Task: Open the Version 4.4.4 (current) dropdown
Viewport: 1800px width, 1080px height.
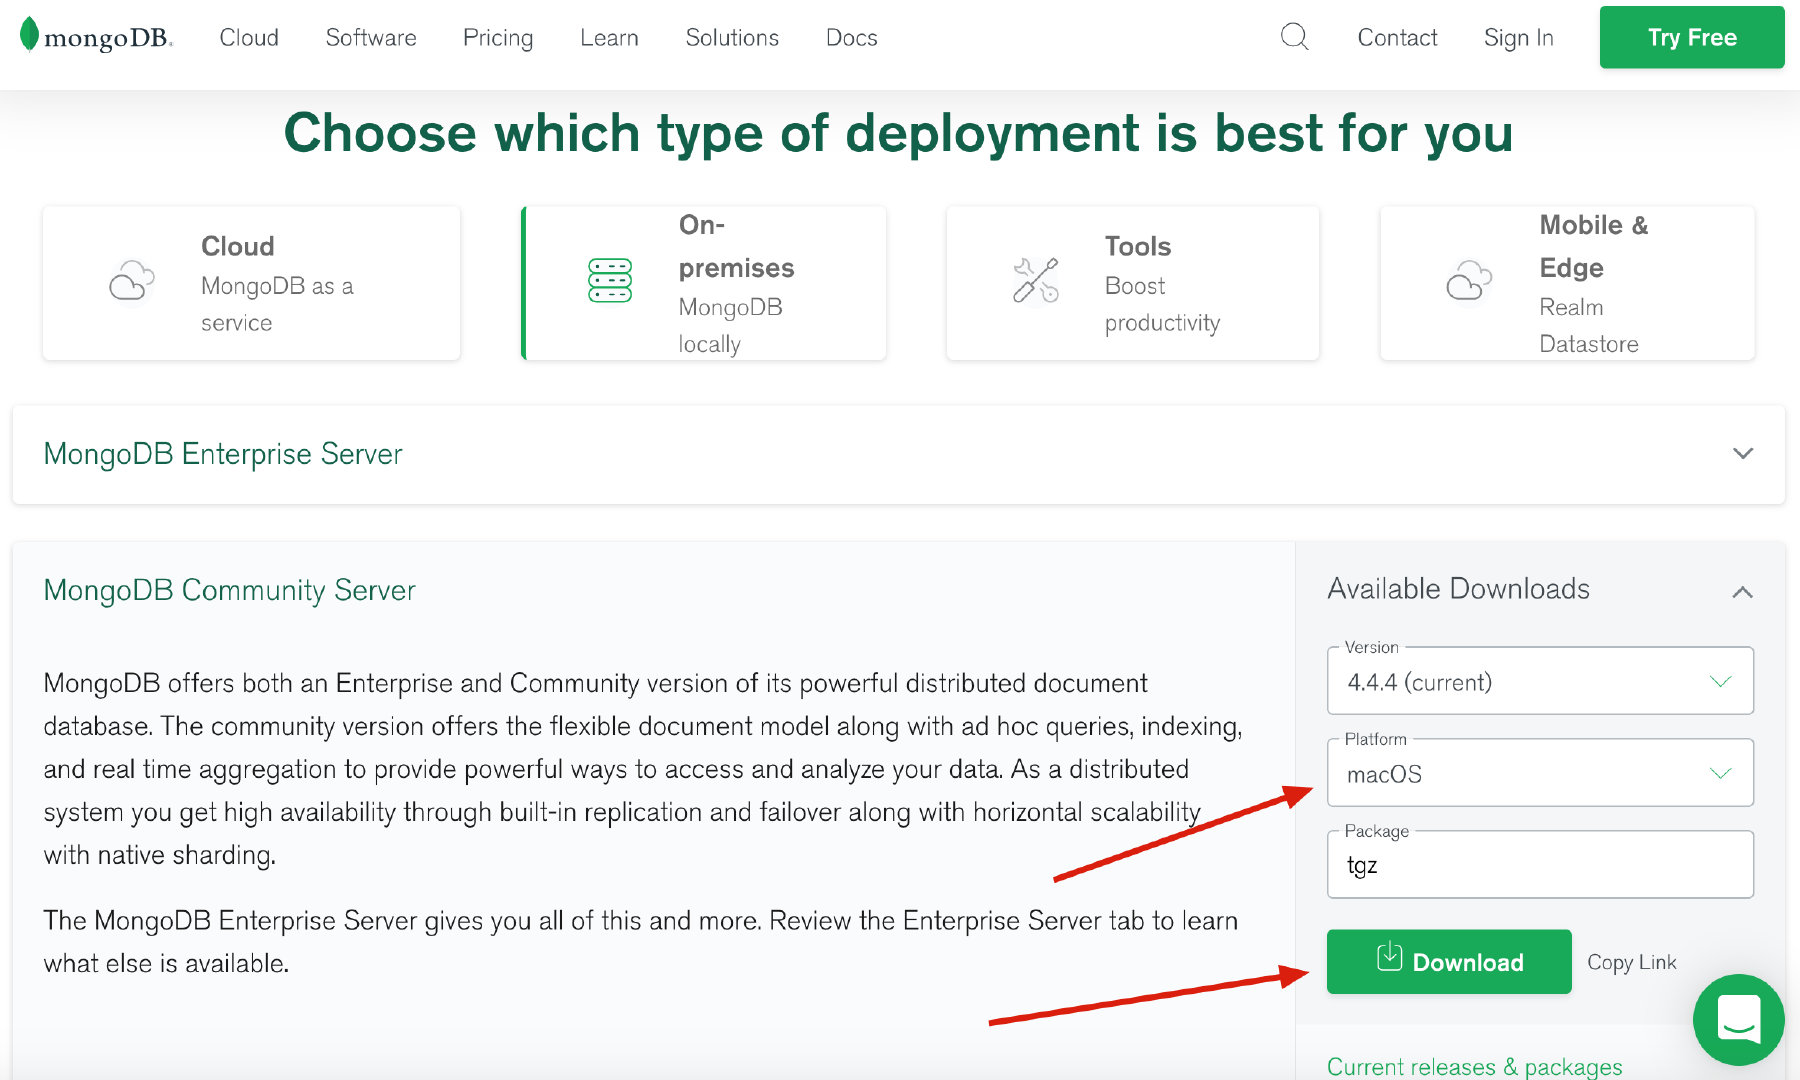Action: click(1540, 681)
